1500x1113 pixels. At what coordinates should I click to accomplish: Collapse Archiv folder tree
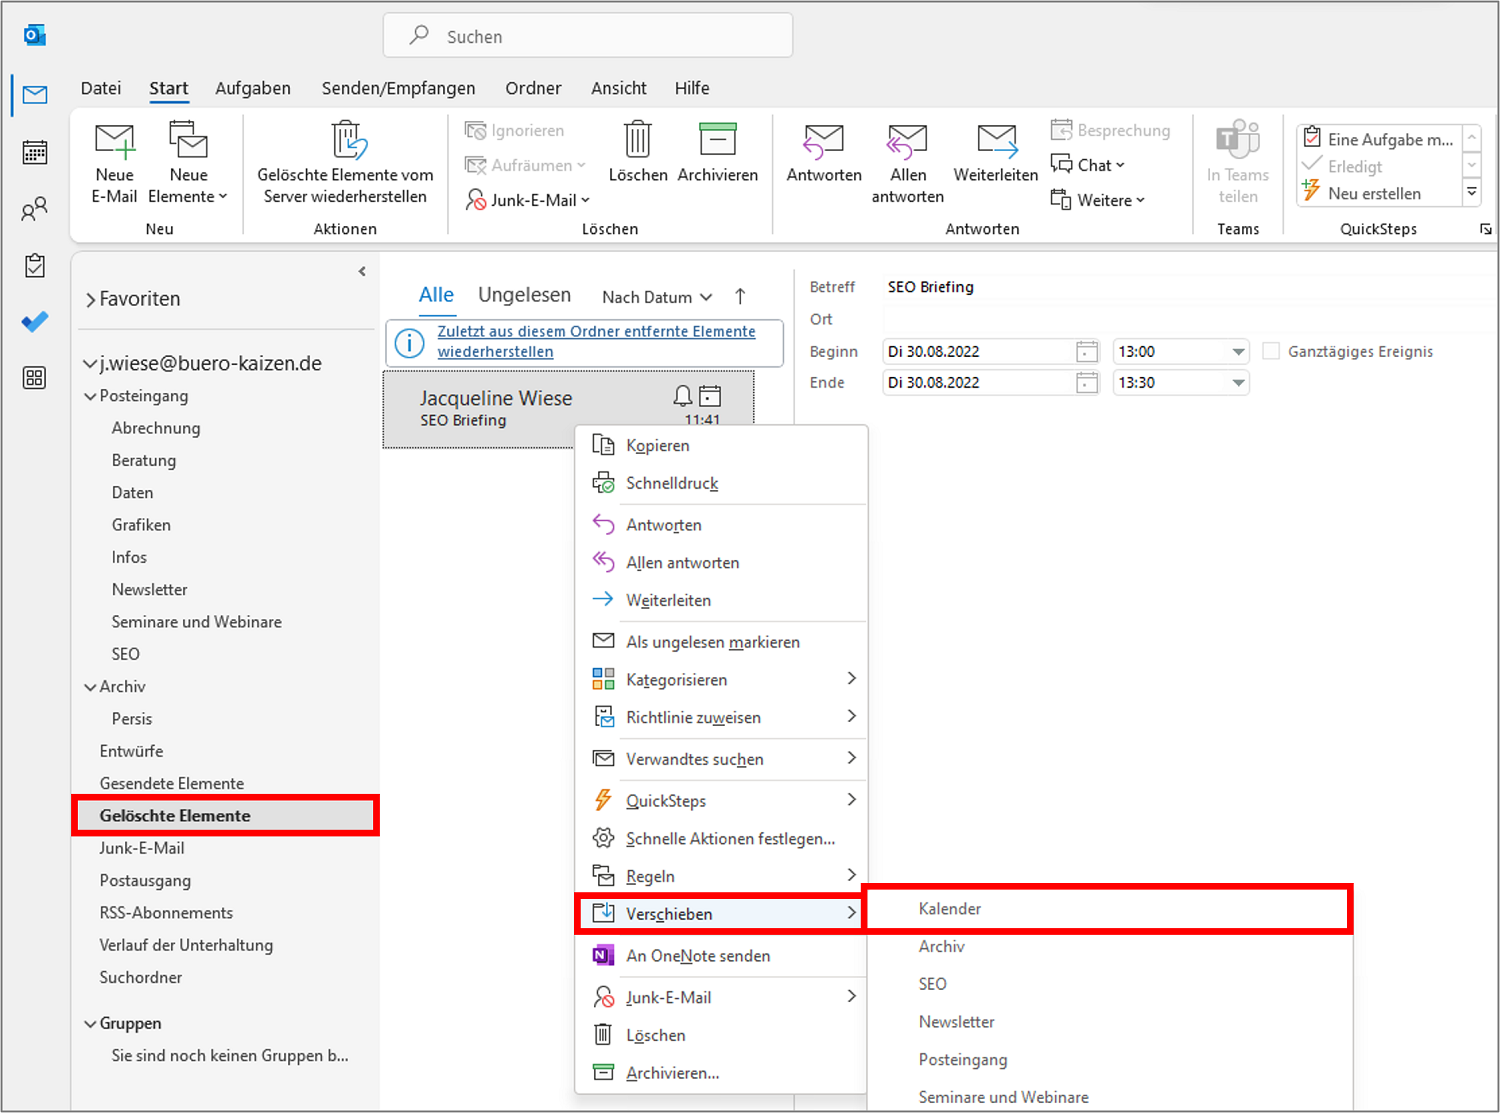click(x=90, y=687)
